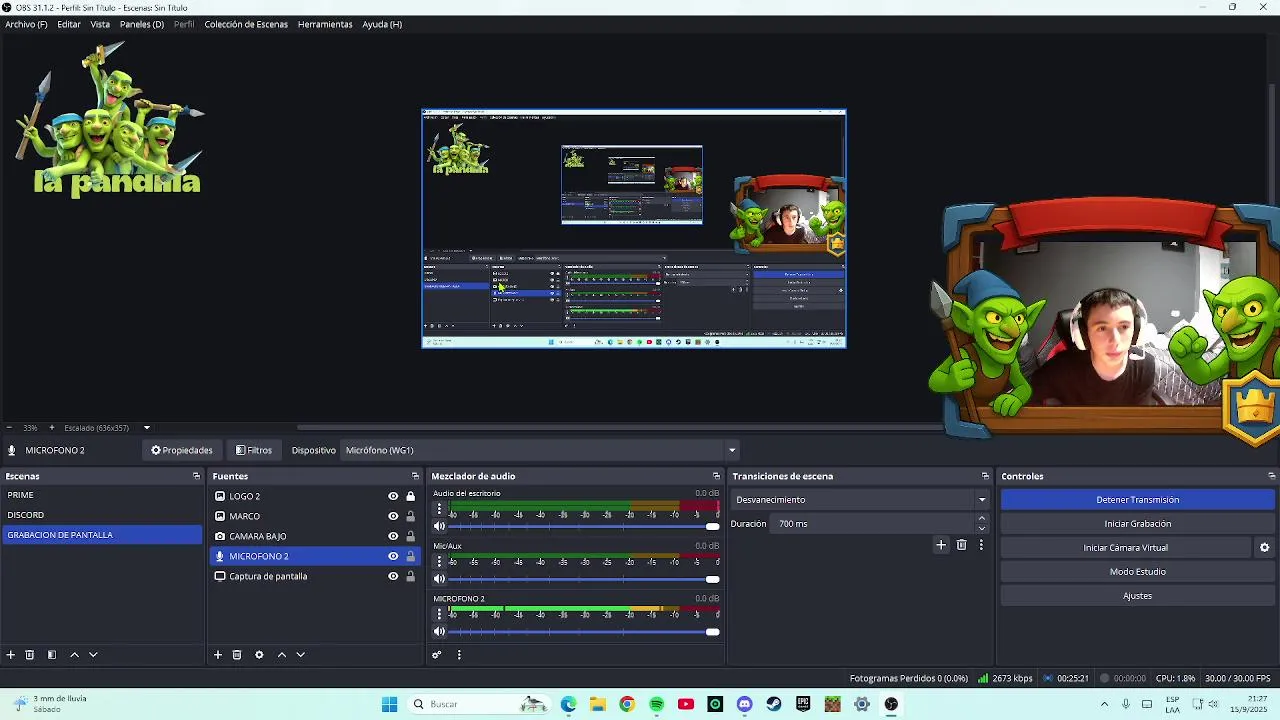Decrease transition duration with down stepper
The height and width of the screenshot is (720, 1280).
click(981, 528)
